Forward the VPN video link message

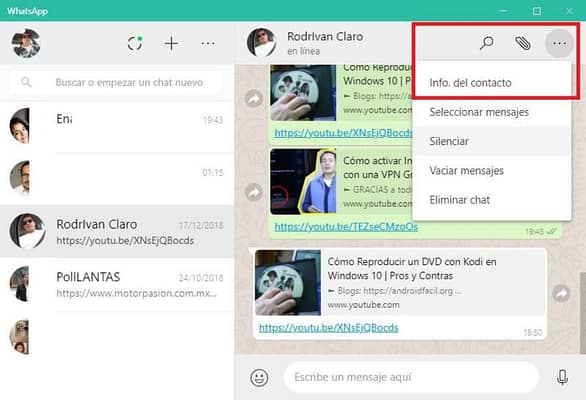tap(254, 193)
